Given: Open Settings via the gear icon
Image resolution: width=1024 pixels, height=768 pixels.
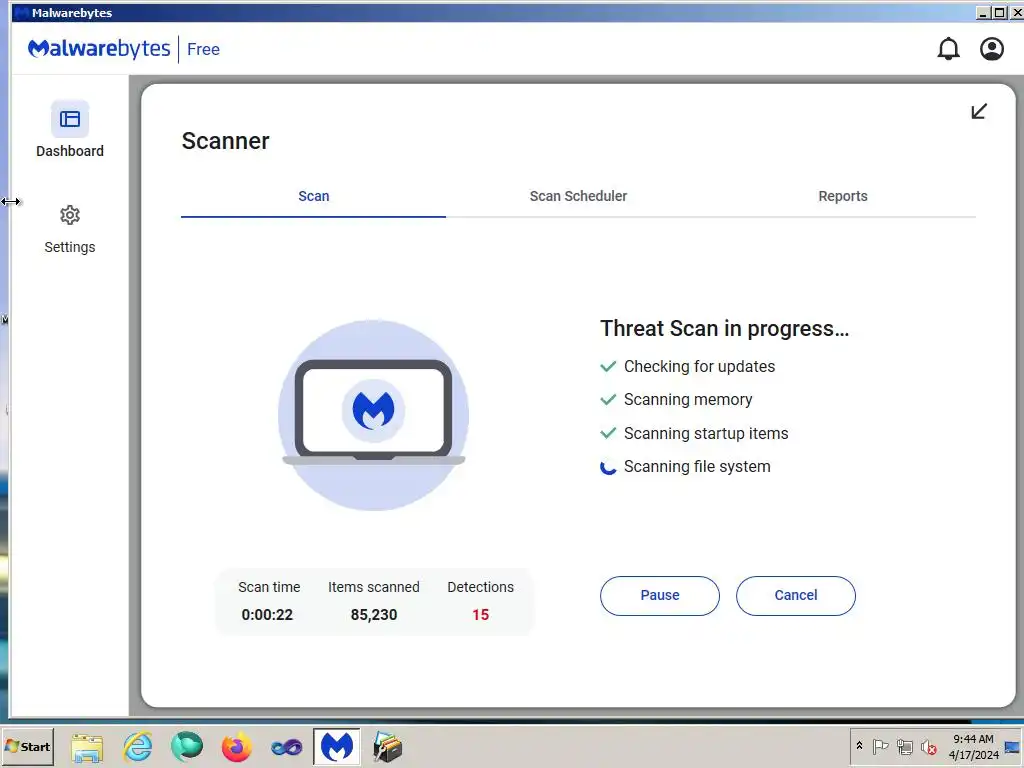Looking at the screenshot, I should pyautogui.click(x=70, y=216).
